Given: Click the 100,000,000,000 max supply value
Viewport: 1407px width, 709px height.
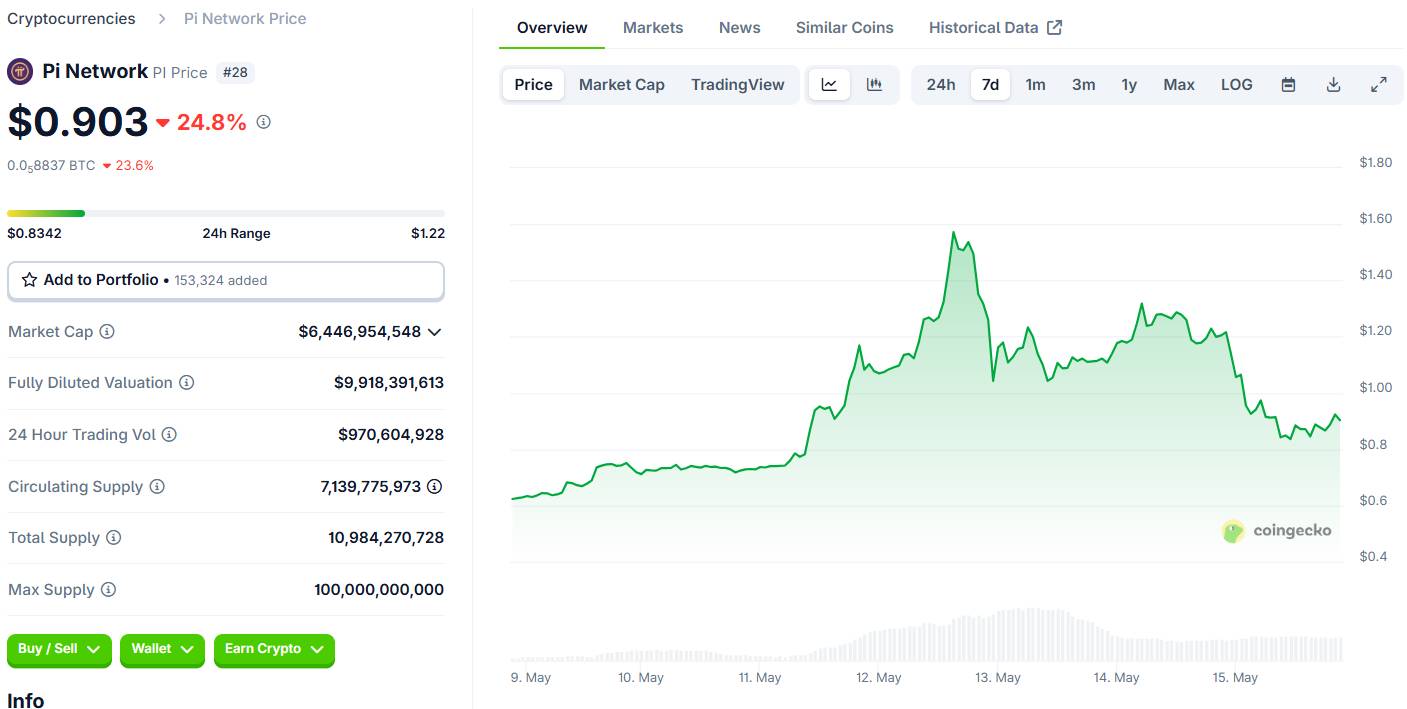Looking at the screenshot, I should (379, 590).
